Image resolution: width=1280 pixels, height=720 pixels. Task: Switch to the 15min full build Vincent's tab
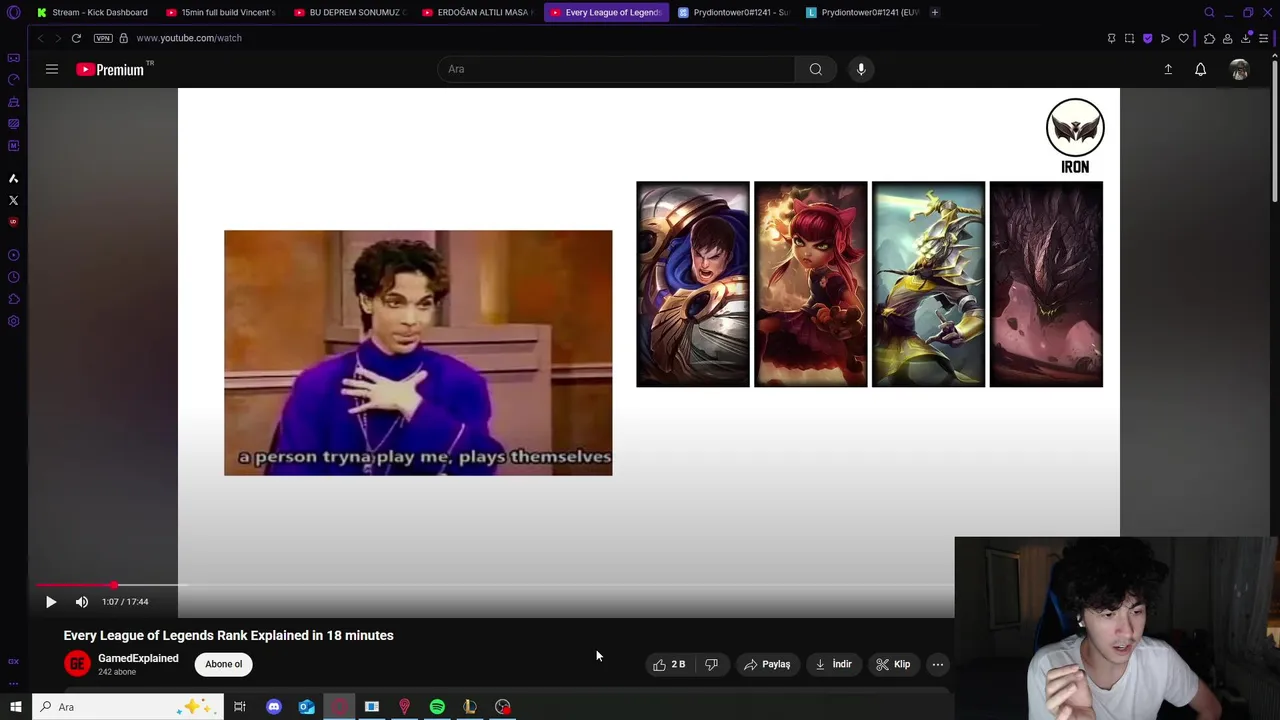[x=220, y=12]
